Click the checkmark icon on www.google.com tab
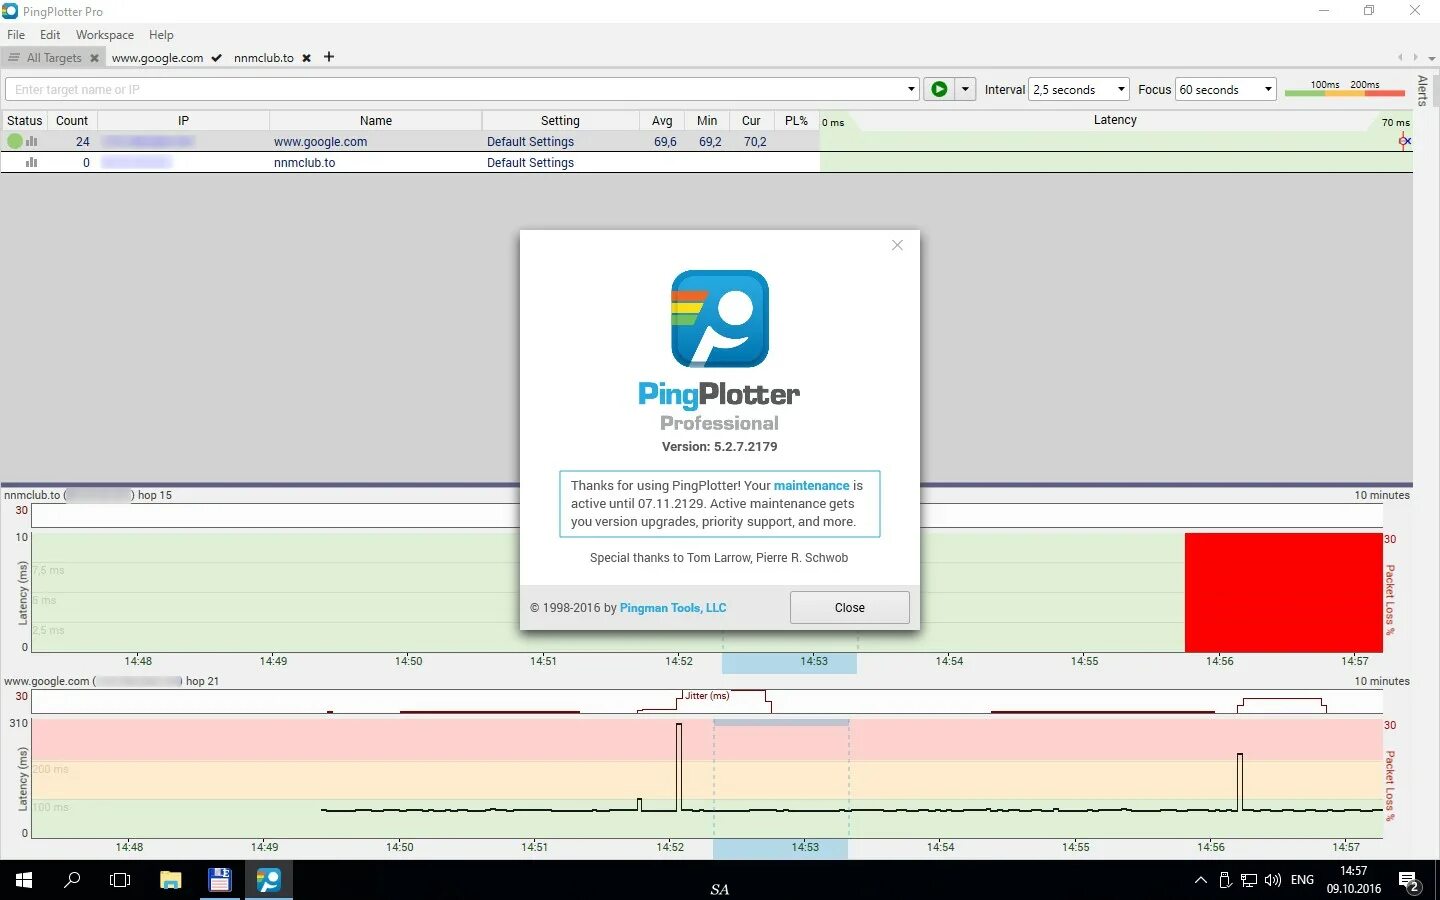Viewport: 1440px width, 900px height. [216, 58]
